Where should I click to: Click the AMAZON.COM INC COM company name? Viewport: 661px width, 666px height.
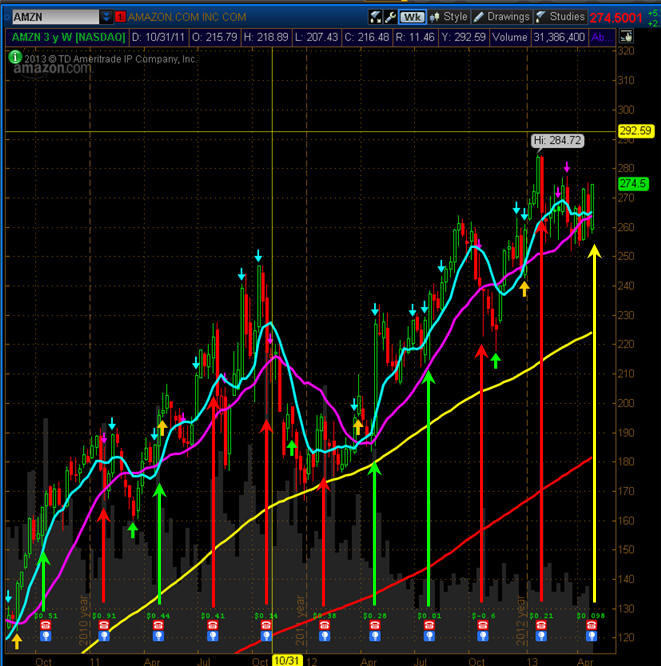pyautogui.click(x=187, y=17)
